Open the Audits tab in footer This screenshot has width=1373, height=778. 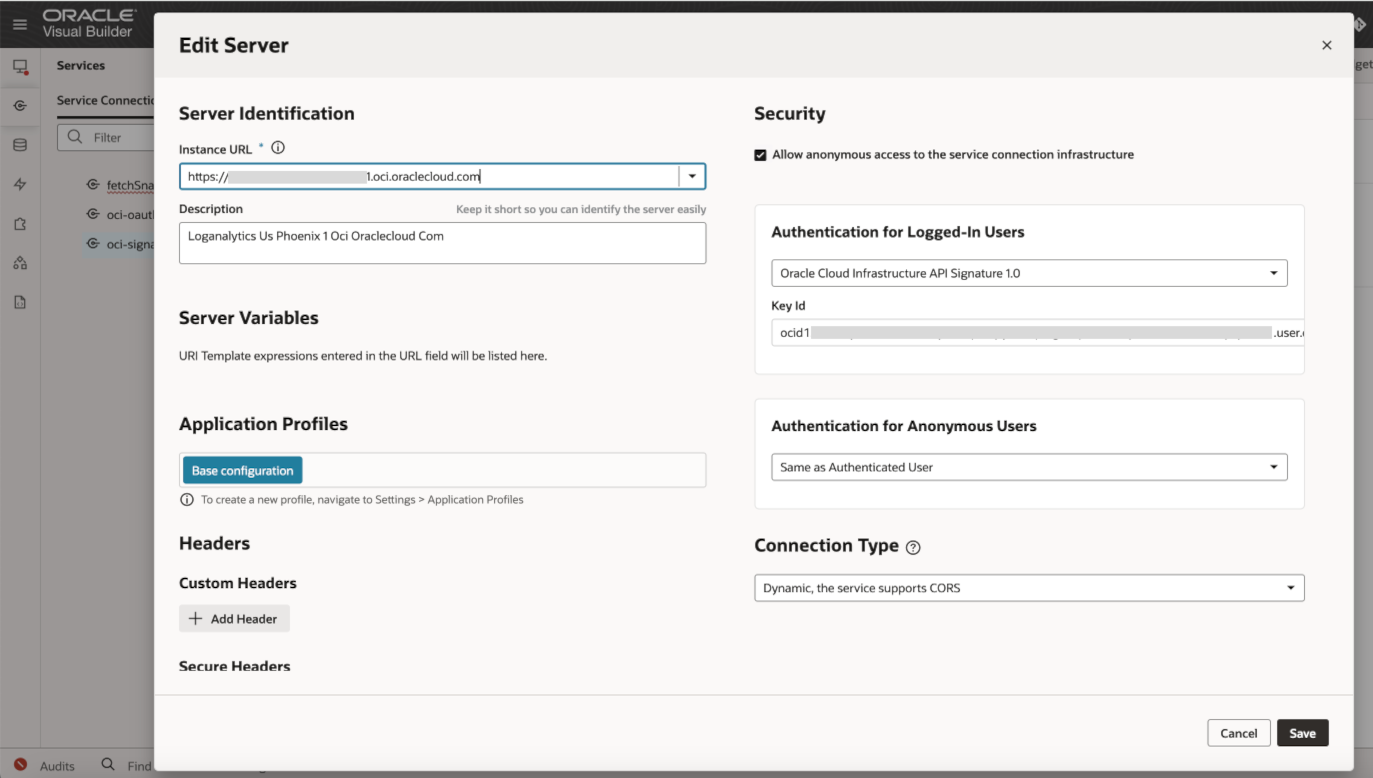click(46, 766)
